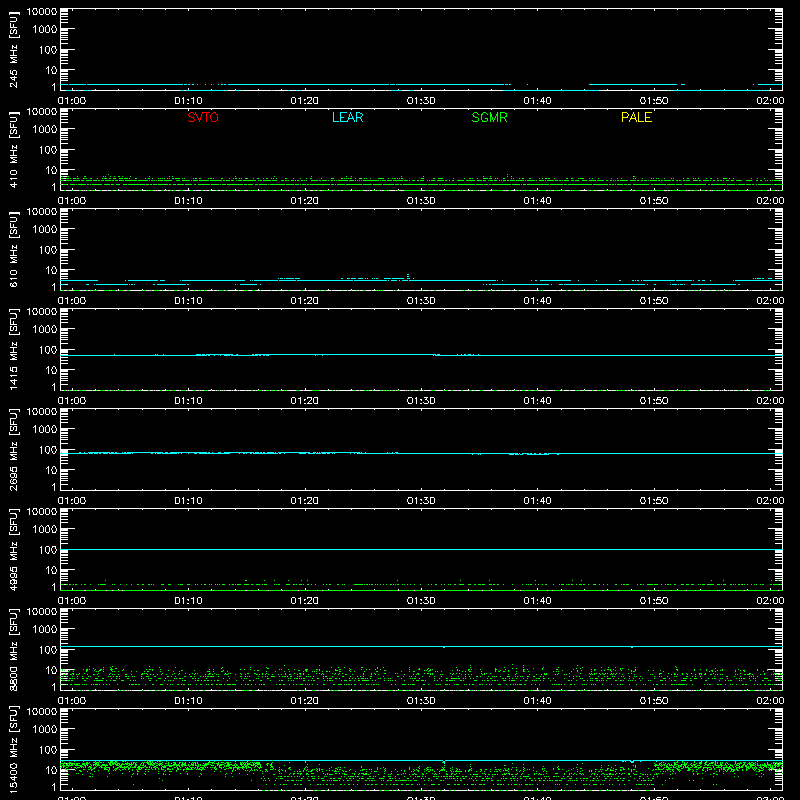Click the yellow PALE station legend label

click(x=636, y=117)
